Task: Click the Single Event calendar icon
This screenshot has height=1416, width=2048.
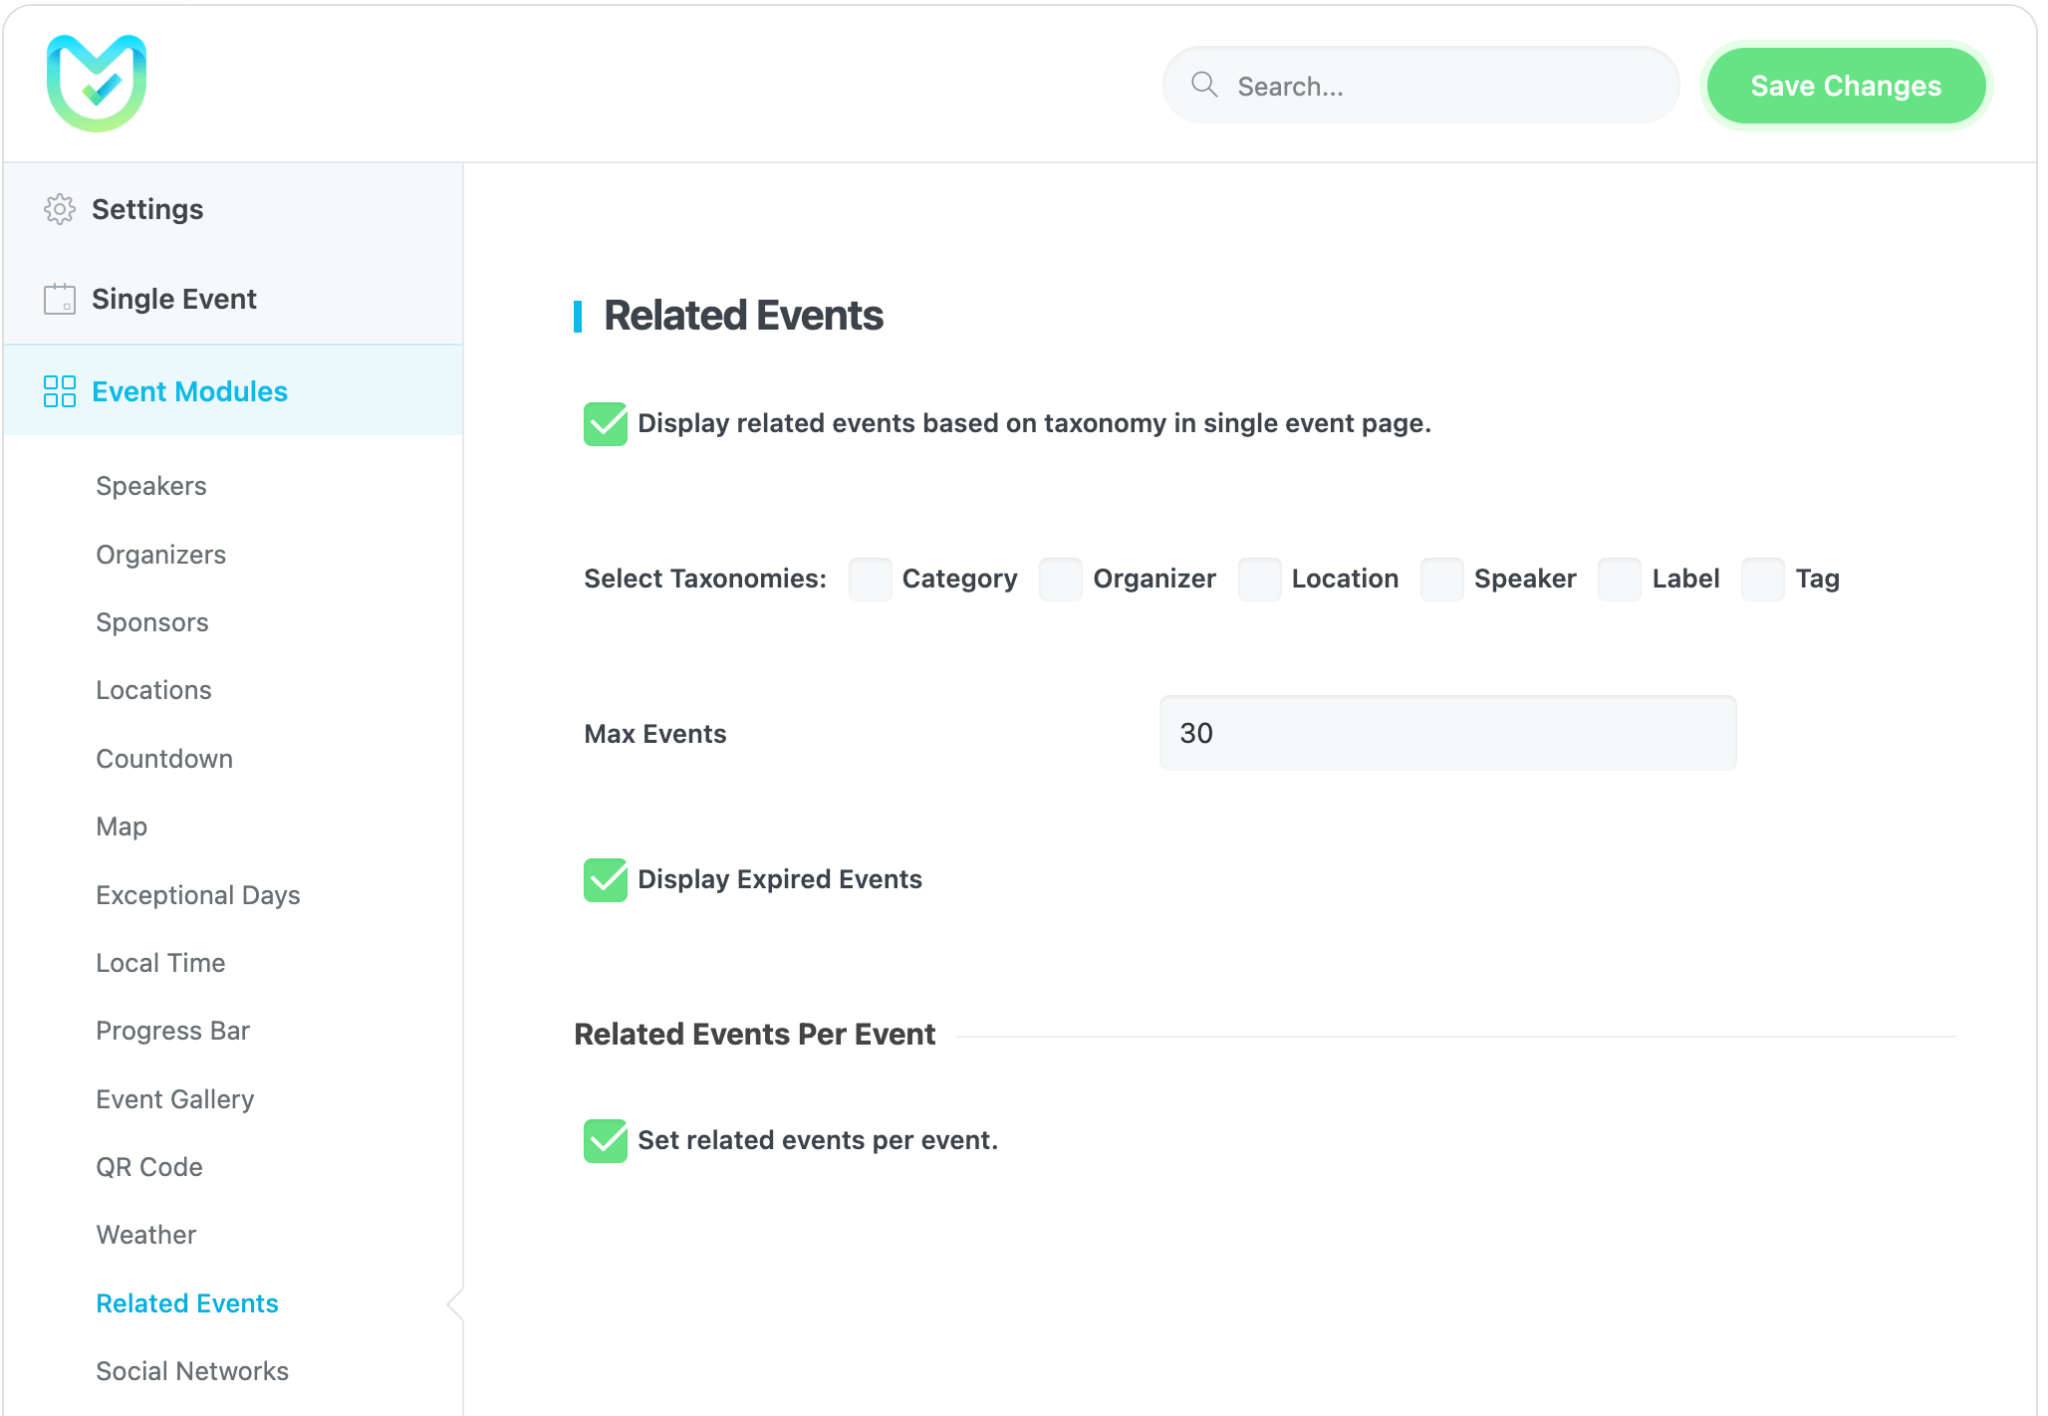Action: (x=61, y=298)
